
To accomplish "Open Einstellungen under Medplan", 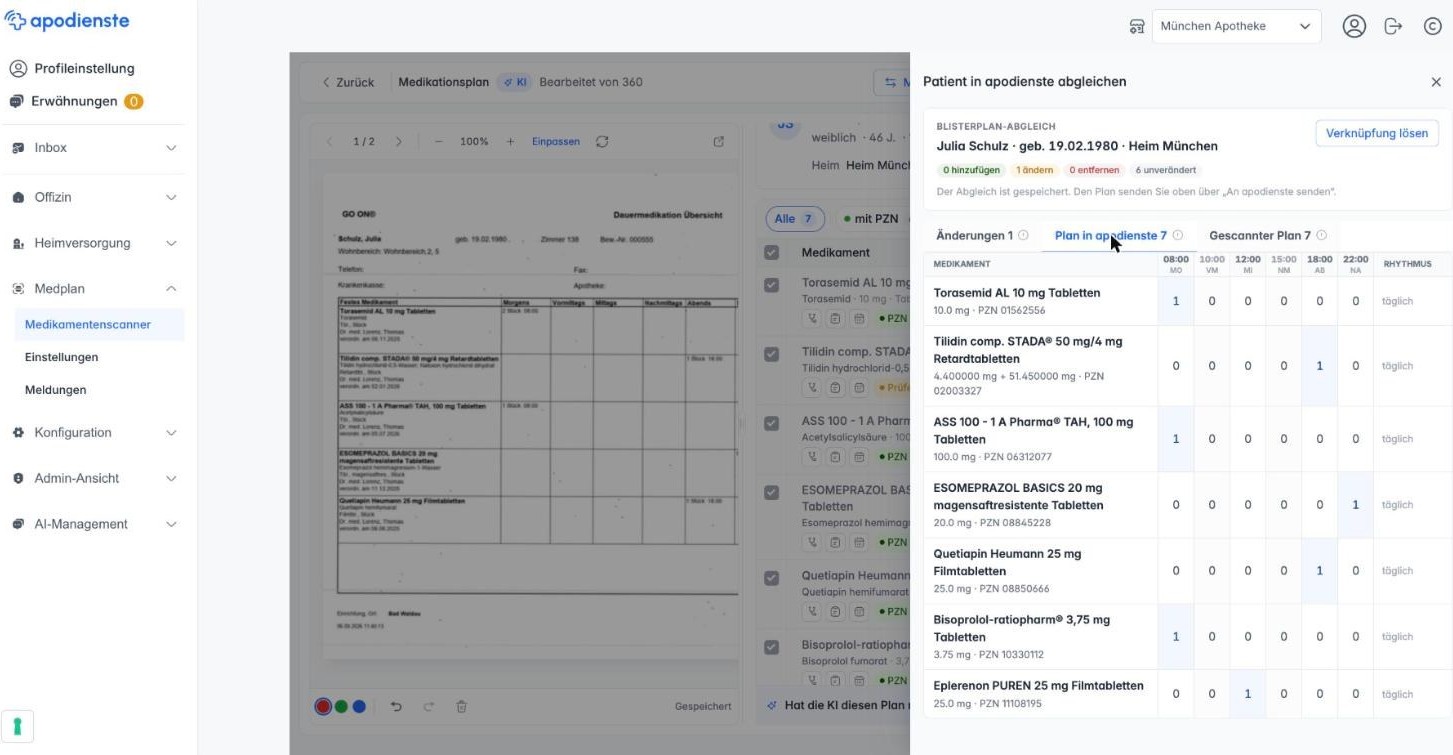I will coord(61,357).
